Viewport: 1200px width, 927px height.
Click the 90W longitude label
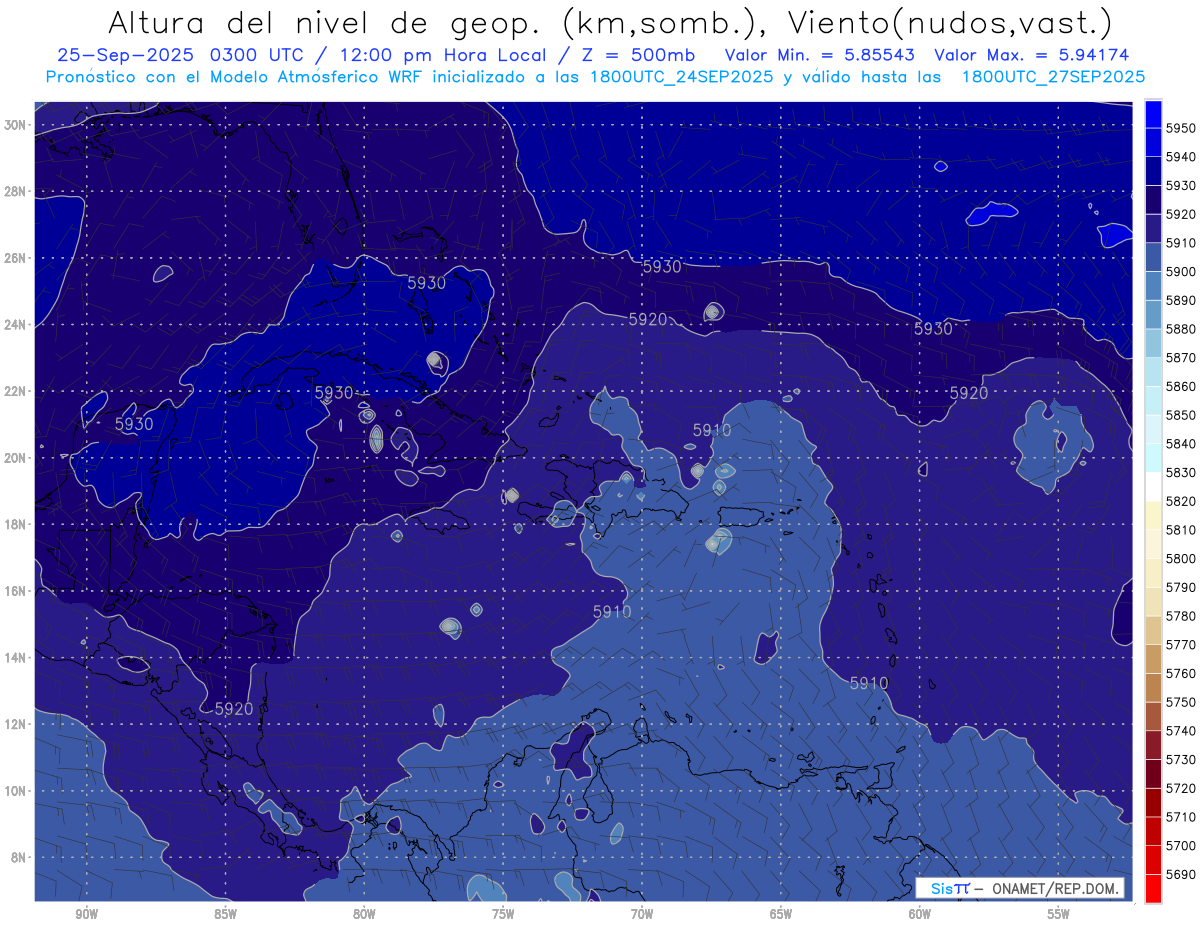87,914
